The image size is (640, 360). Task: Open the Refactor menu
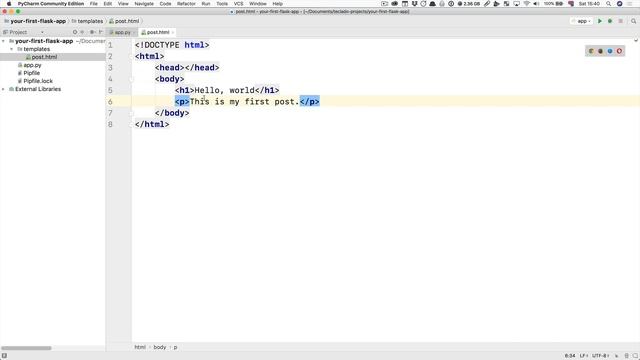(186, 4)
